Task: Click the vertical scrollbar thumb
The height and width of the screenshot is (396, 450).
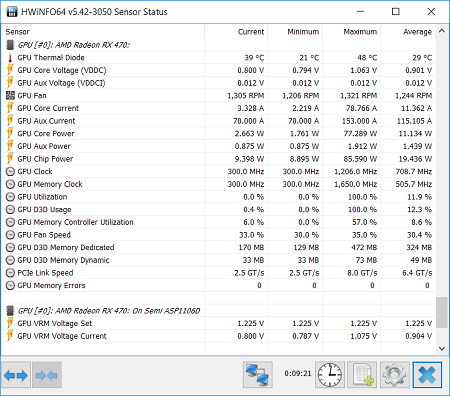Action: coord(442,312)
